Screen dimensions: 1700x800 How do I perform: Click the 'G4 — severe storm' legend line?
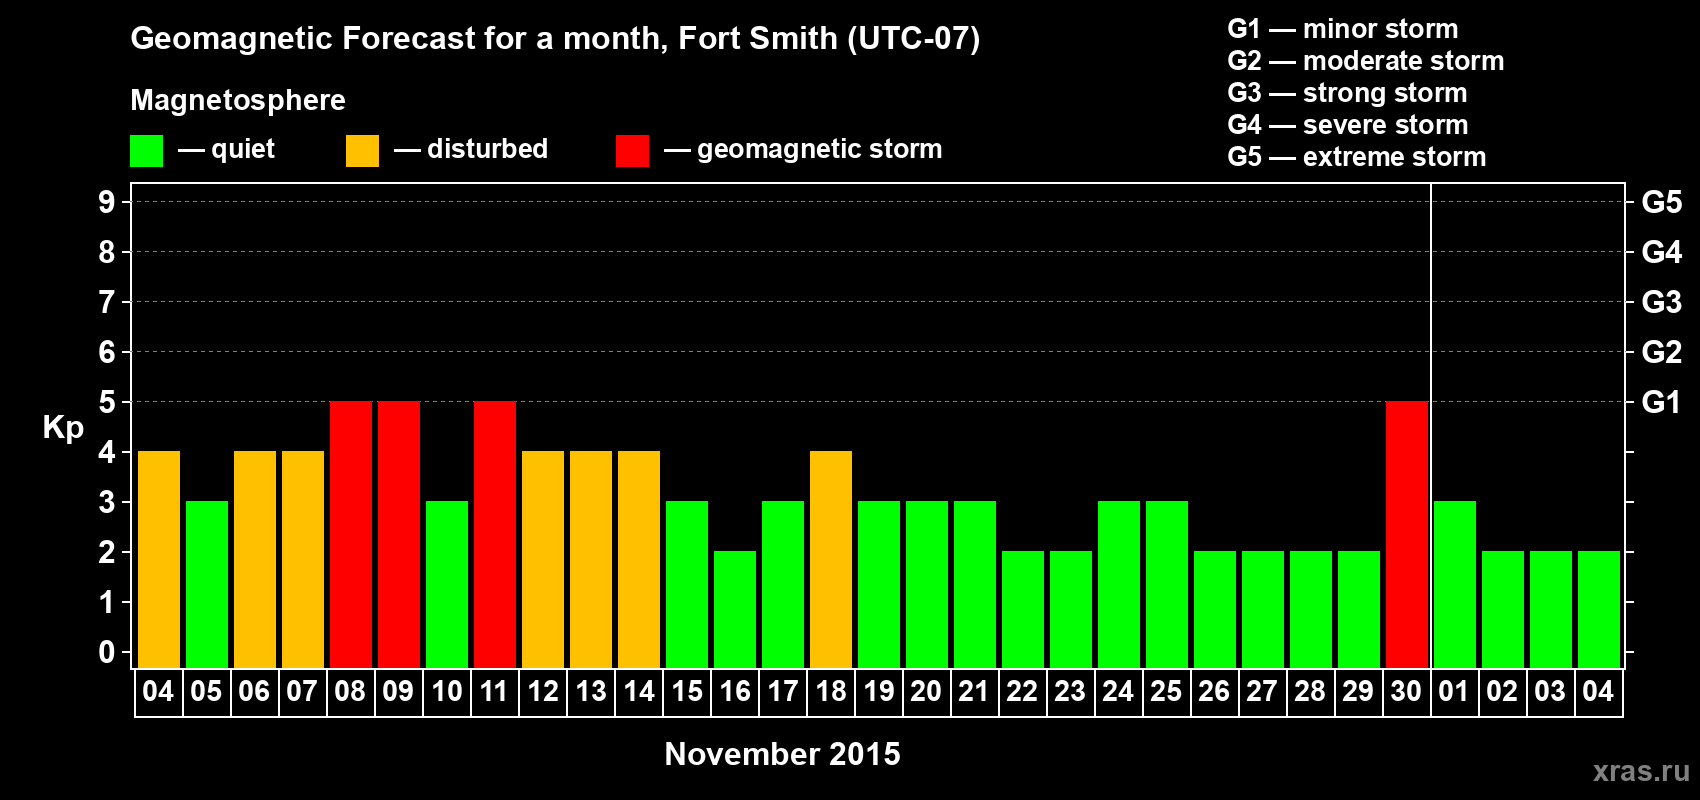coord(1348,125)
